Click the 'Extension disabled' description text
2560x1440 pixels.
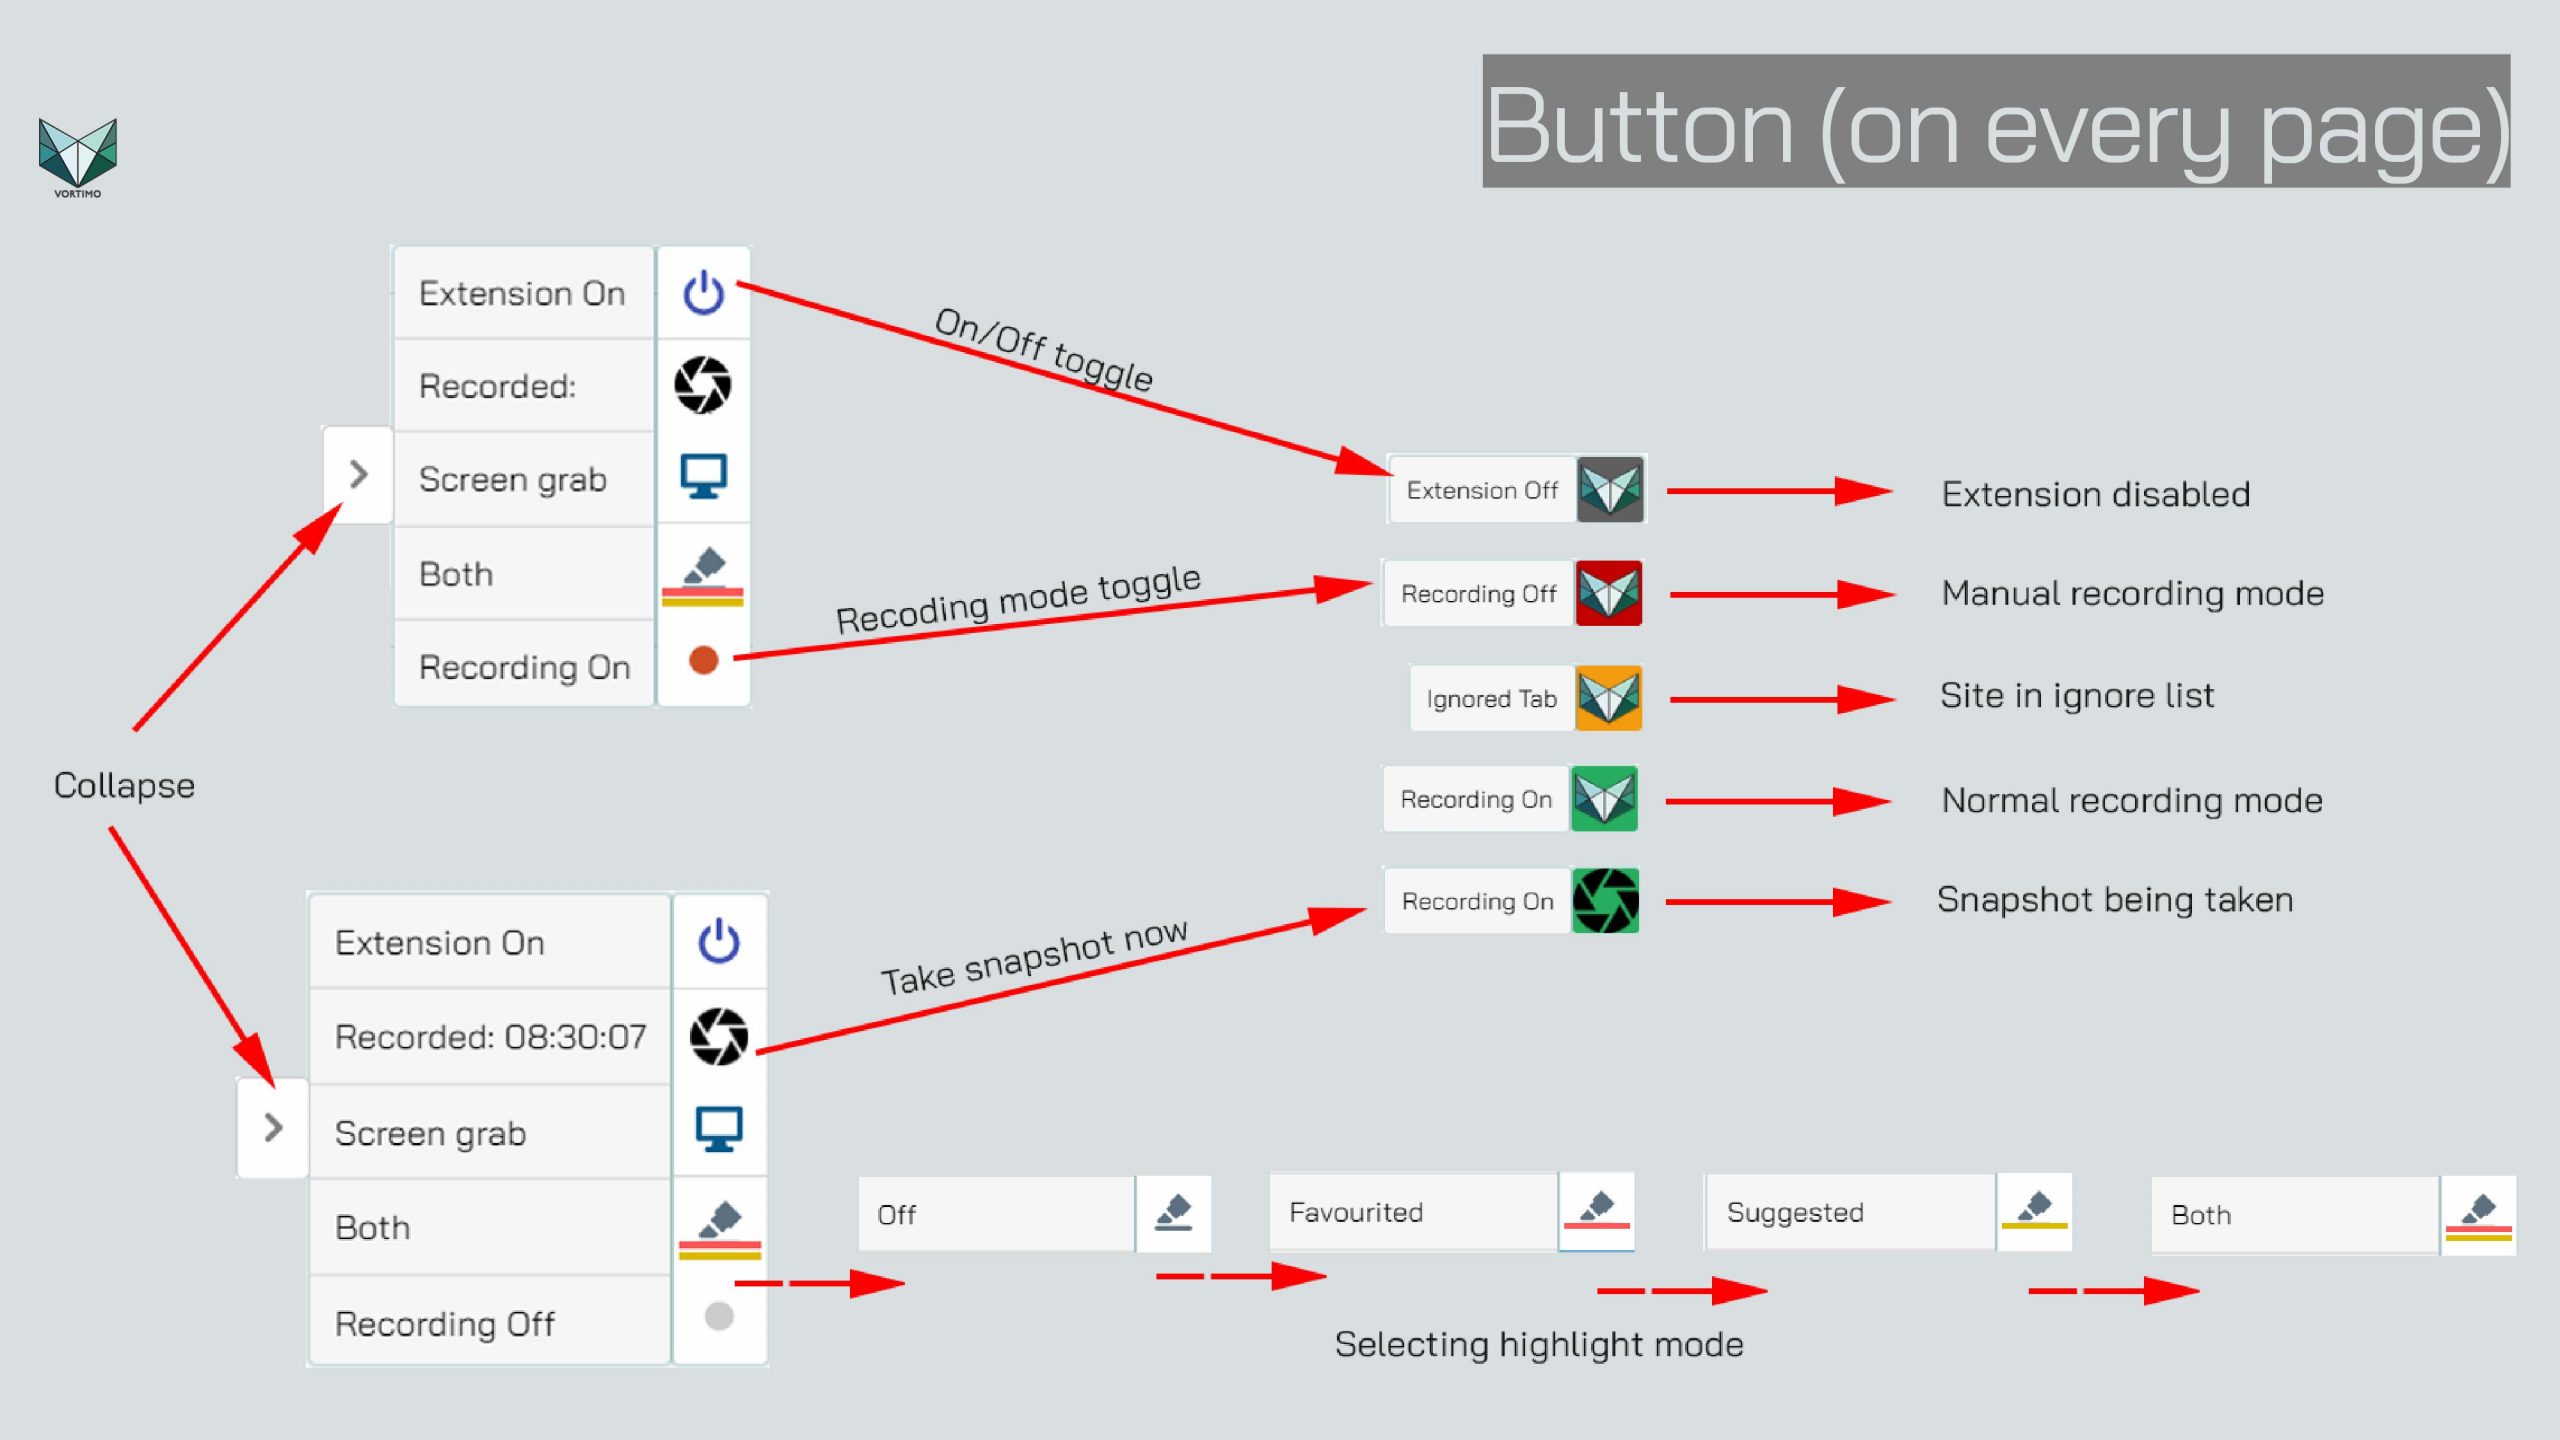(2095, 495)
